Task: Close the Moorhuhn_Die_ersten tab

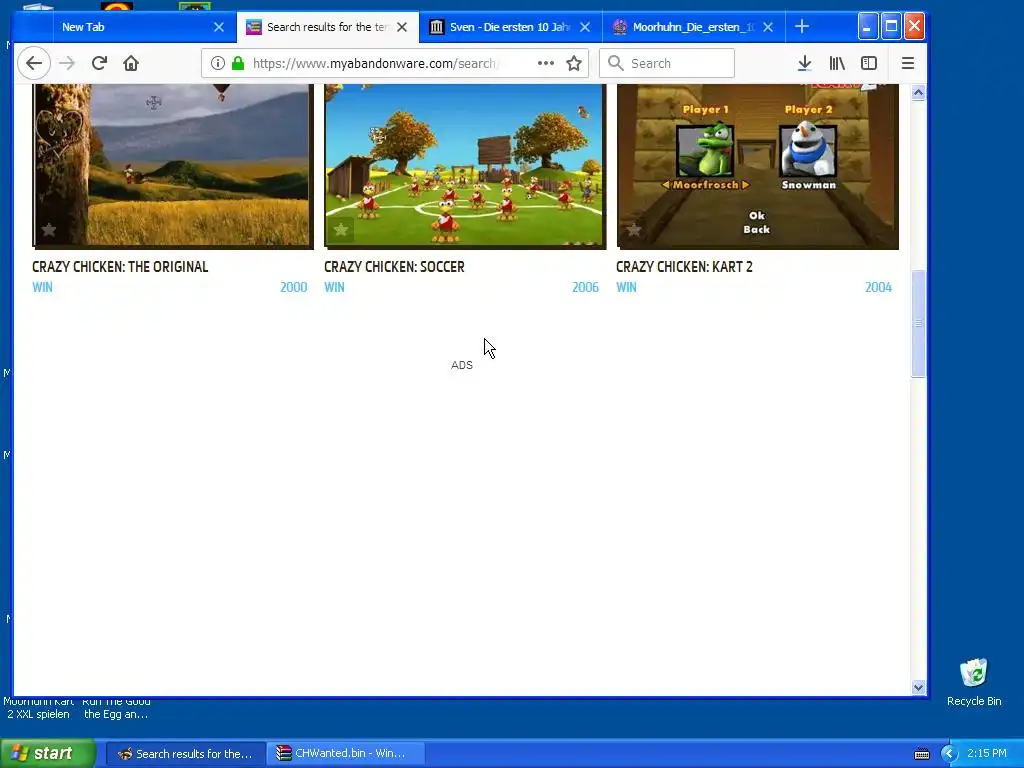Action: (768, 27)
